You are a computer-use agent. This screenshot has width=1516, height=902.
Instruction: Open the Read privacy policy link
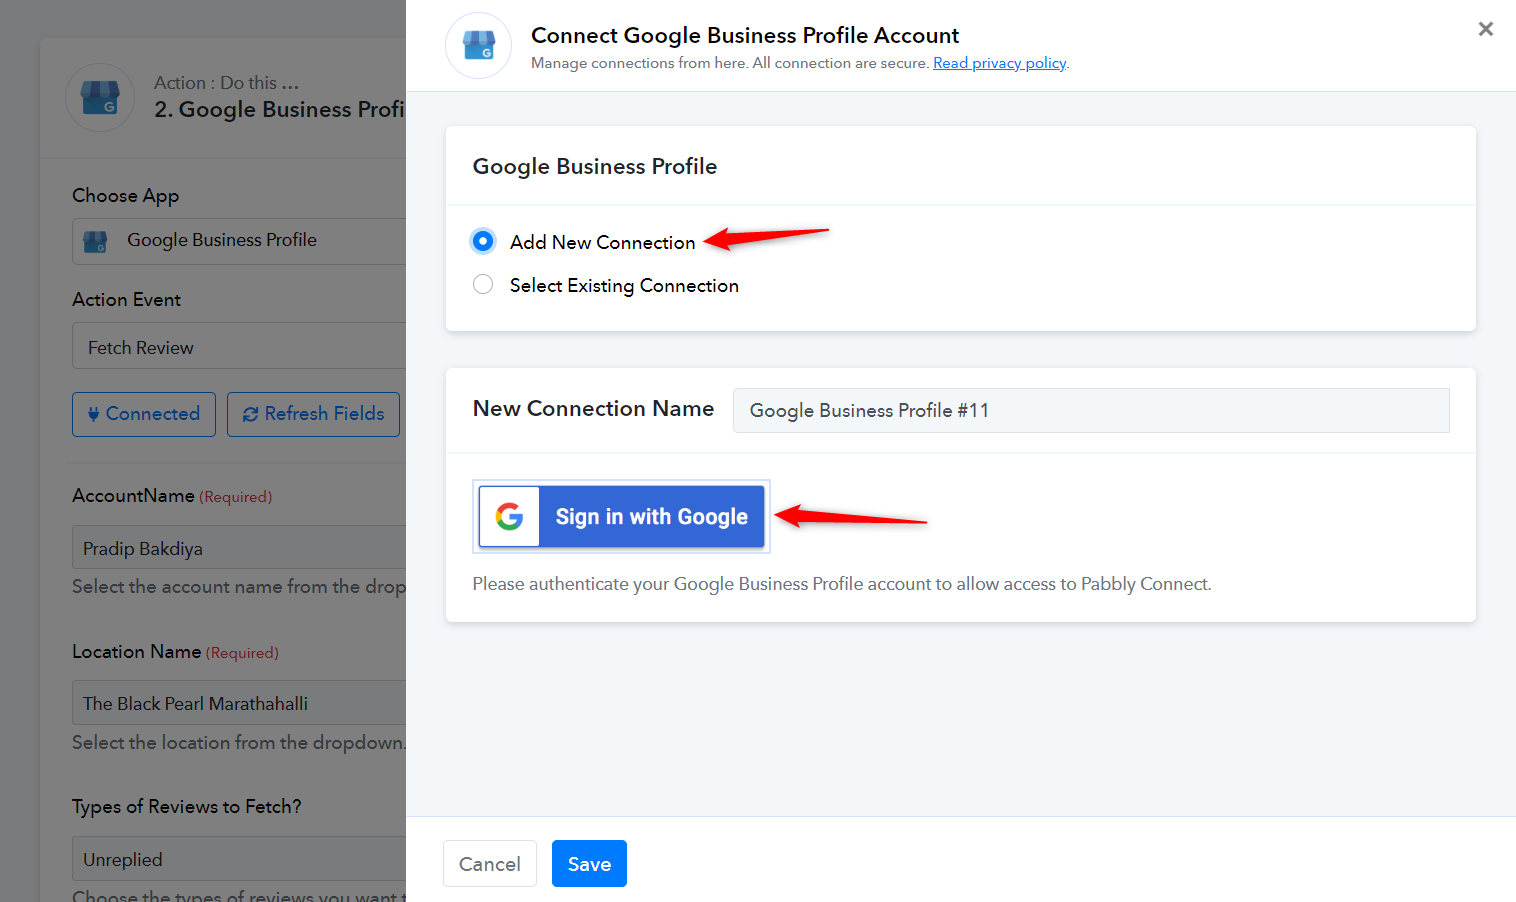(1000, 63)
